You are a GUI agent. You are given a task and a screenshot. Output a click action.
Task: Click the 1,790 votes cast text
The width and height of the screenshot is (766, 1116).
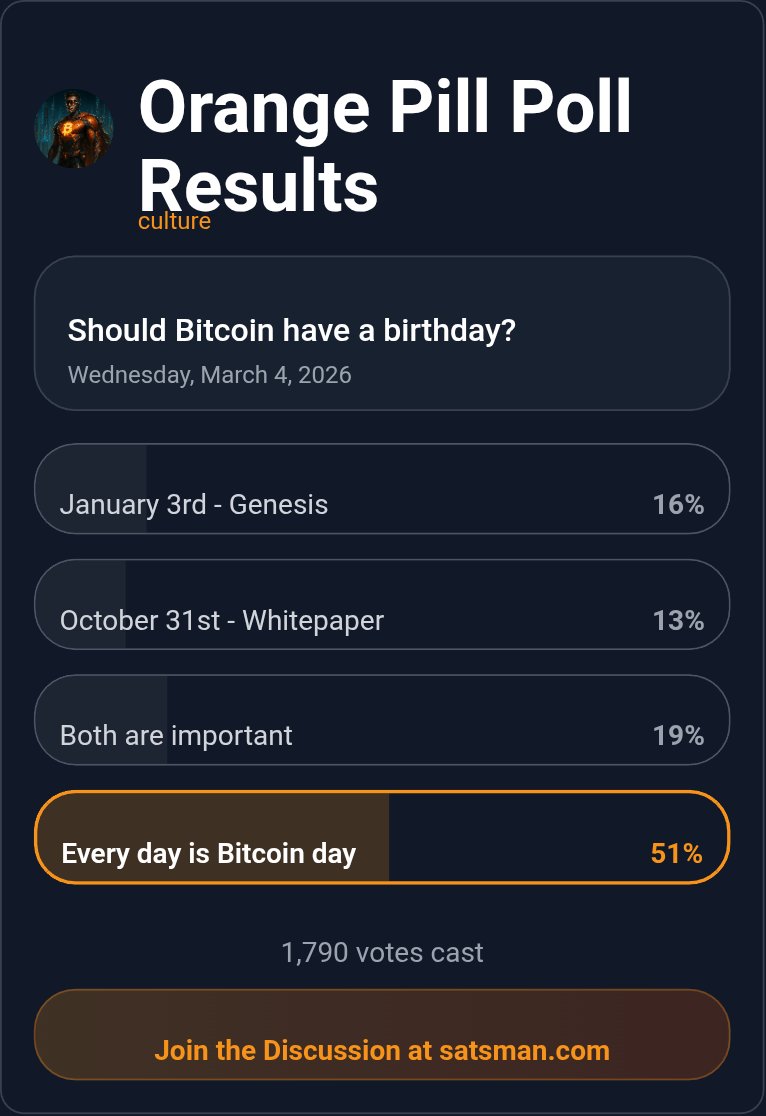(383, 952)
